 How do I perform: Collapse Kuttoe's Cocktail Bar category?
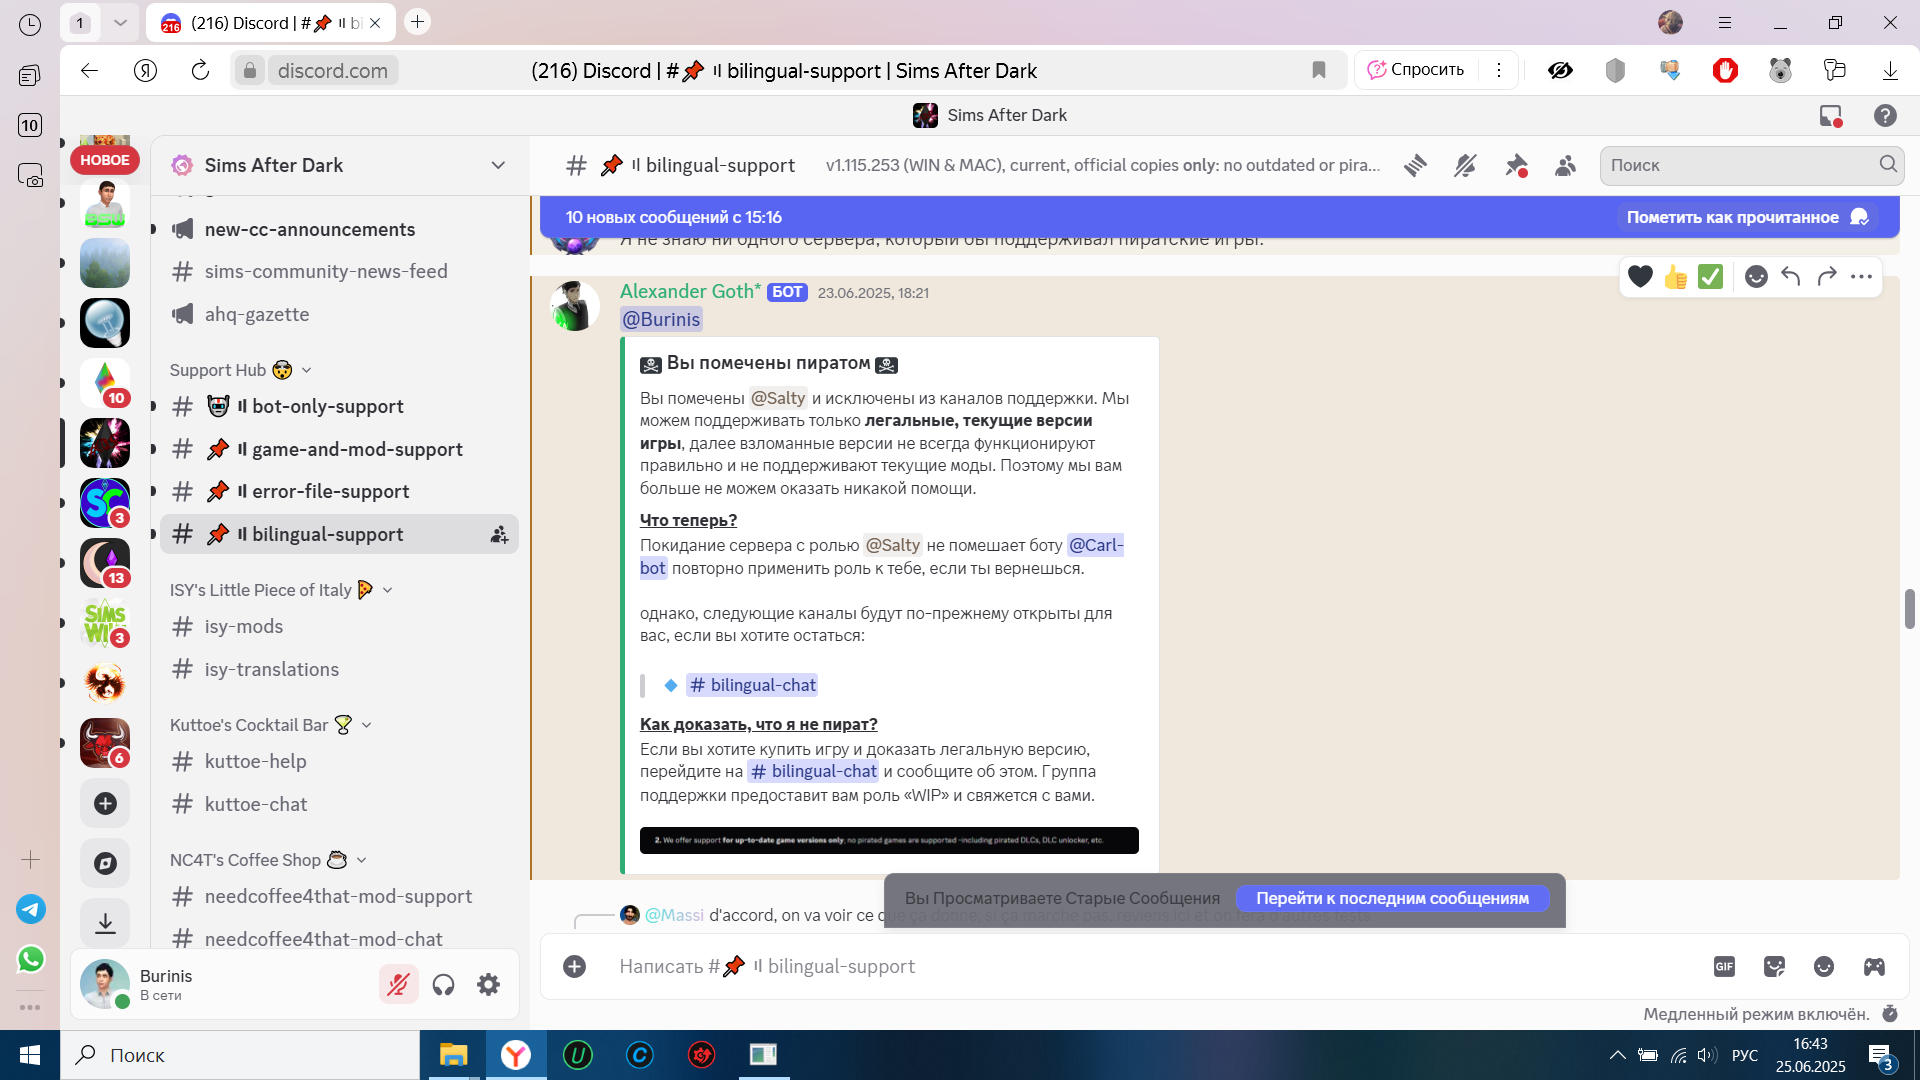(270, 725)
